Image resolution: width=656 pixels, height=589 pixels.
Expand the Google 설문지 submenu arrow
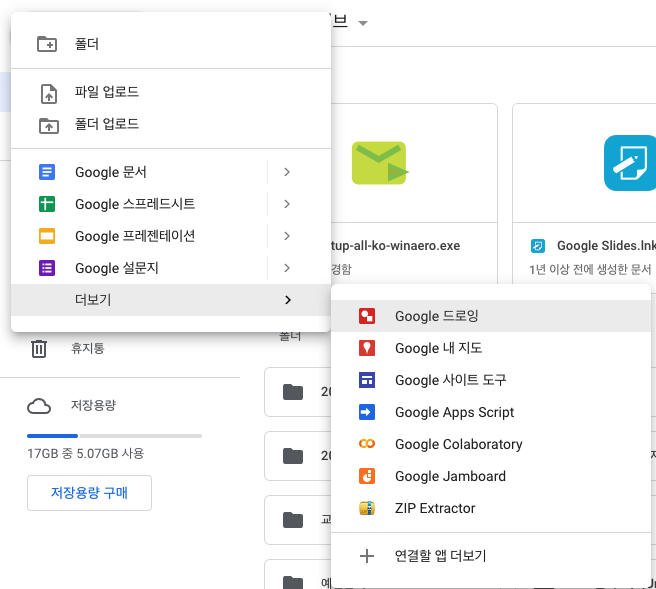click(287, 268)
